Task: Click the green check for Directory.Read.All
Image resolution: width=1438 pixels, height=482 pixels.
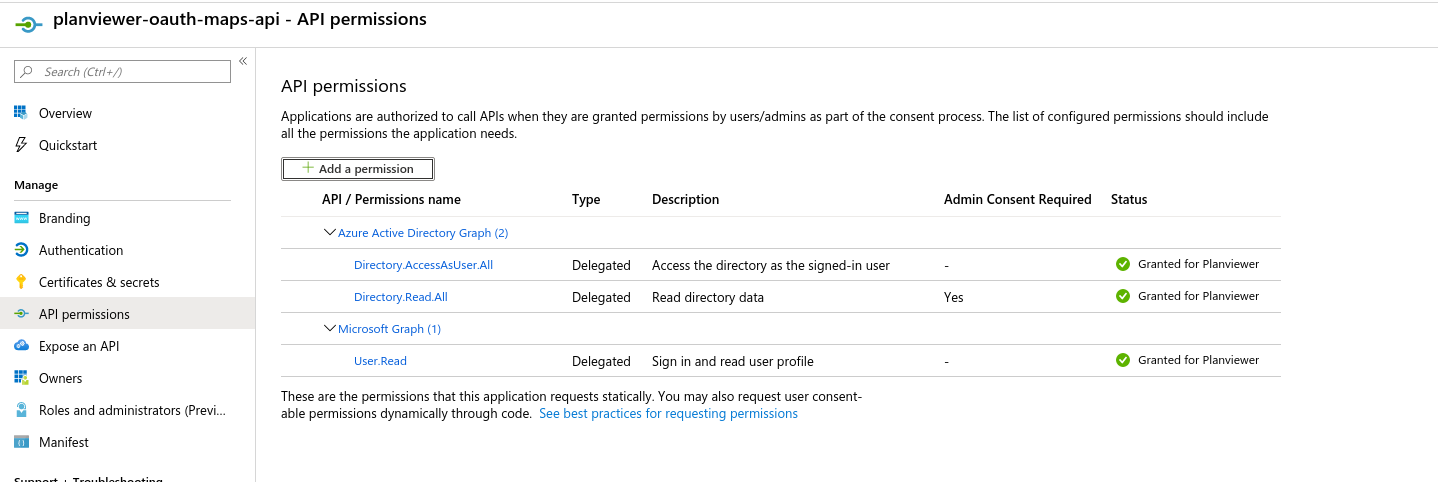Action: tap(1123, 296)
